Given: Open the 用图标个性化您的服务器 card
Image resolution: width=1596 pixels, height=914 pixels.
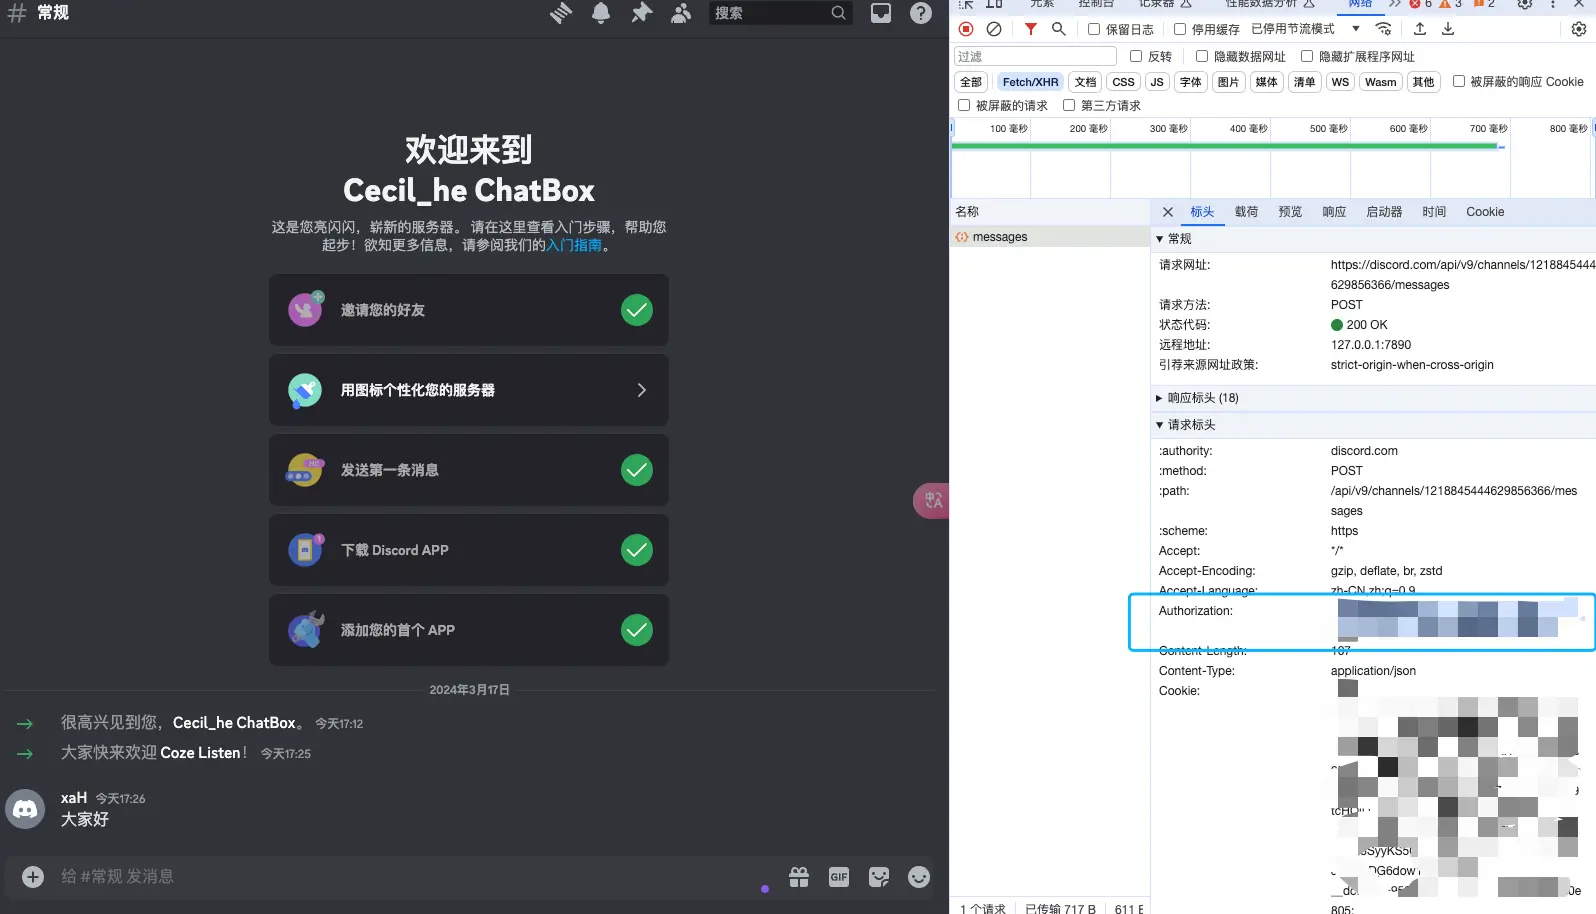Looking at the screenshot, I should click(469, 390).
